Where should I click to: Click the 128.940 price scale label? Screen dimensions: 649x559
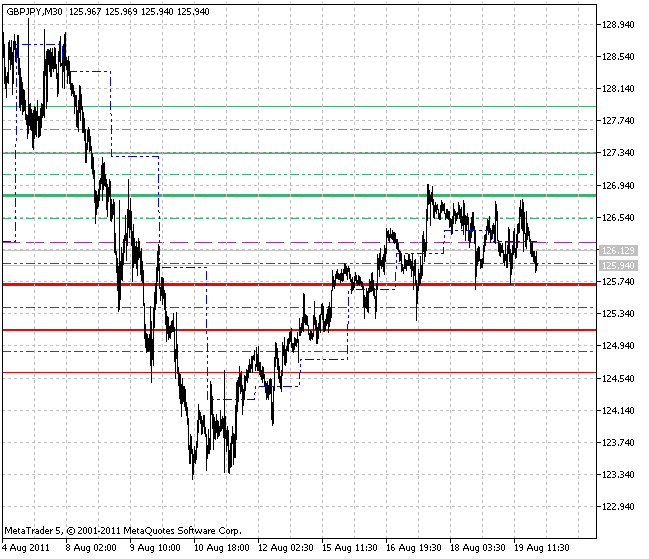pyautogui.click(x=618, y=25)
